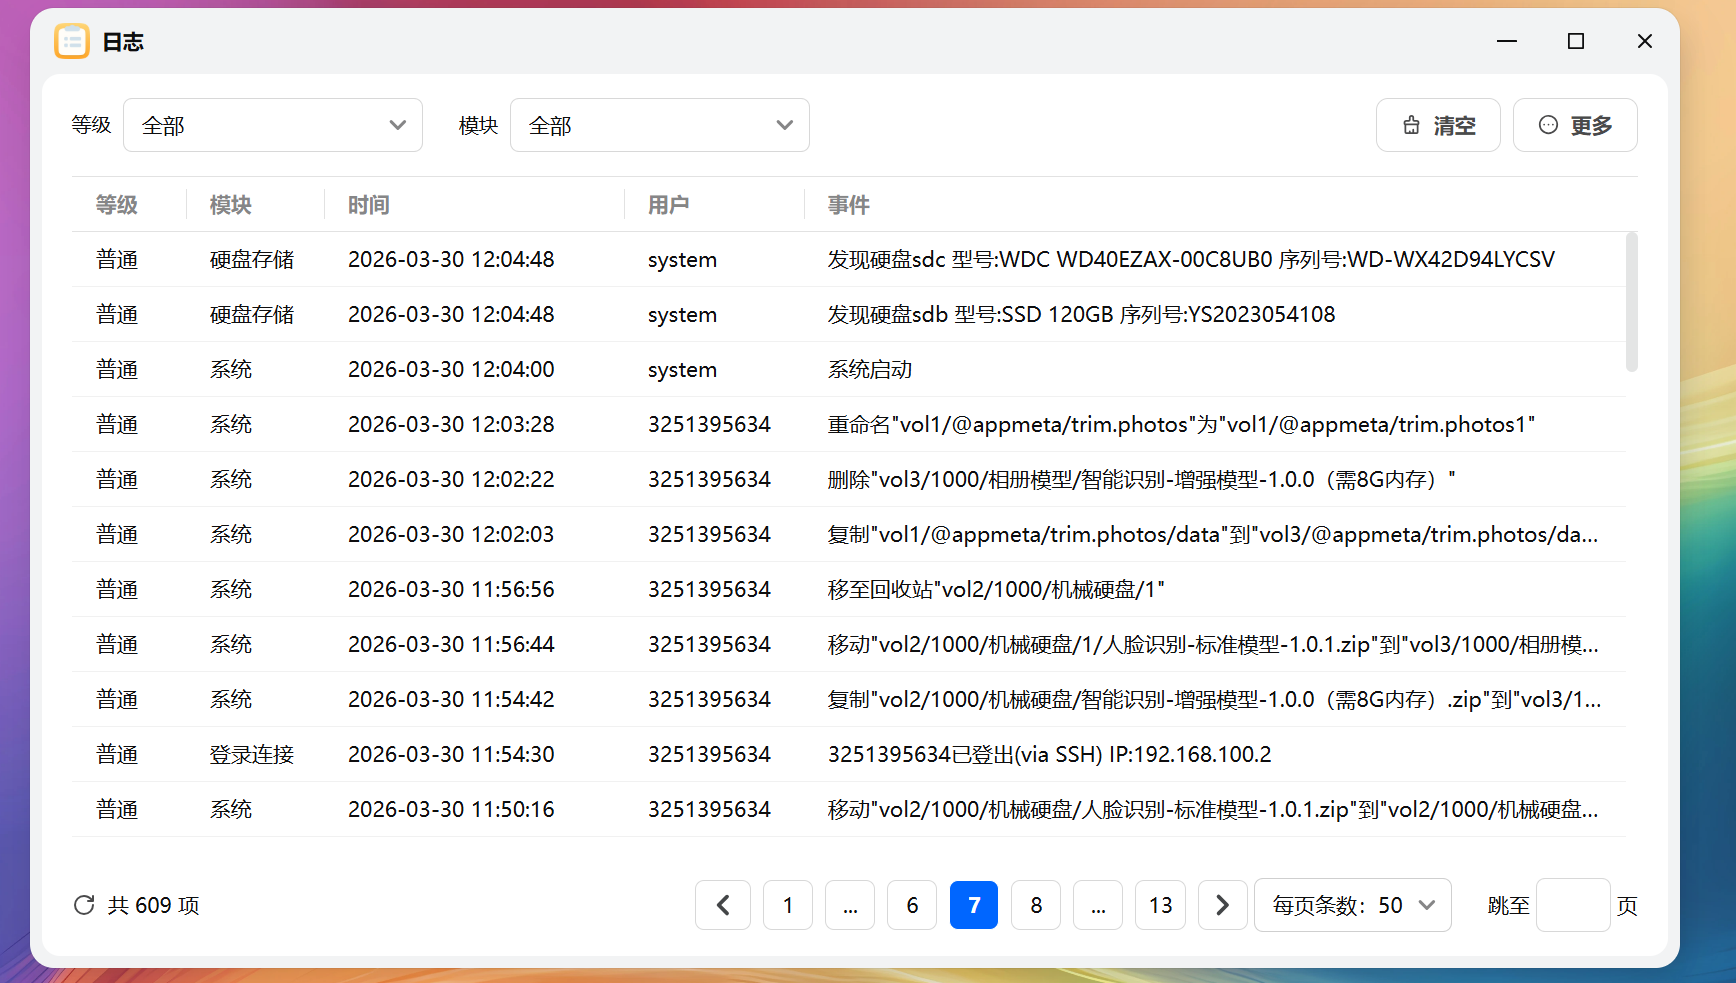Jump to last page 13
The height and width of the screenshot is (983, 1736).
1159,904
